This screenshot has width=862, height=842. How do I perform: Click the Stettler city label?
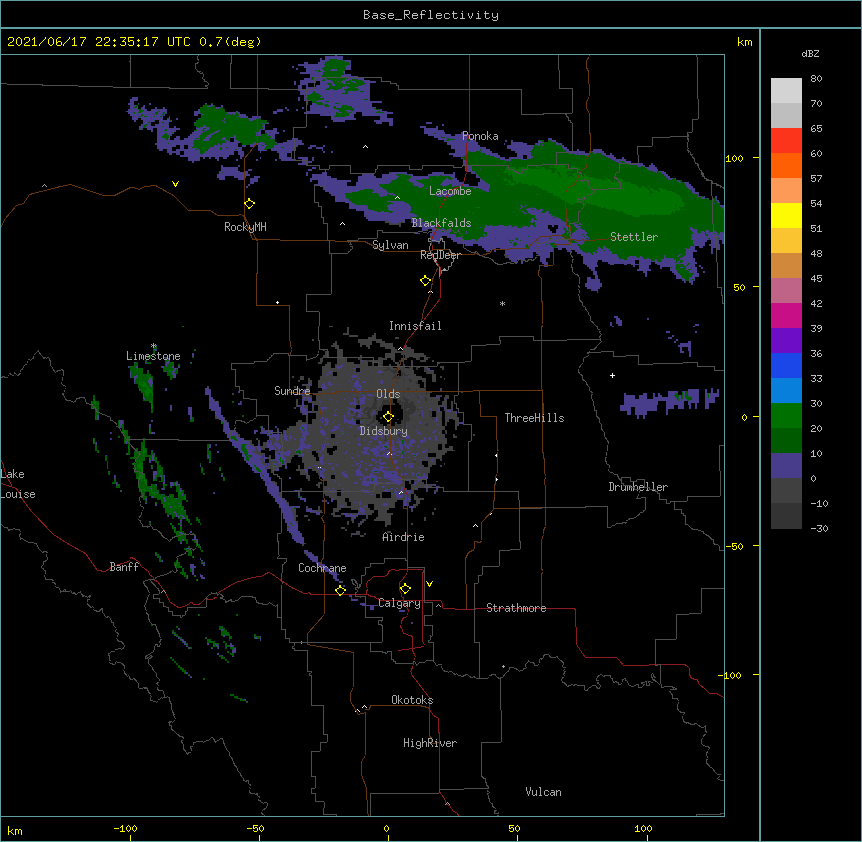tap(634, 237)
